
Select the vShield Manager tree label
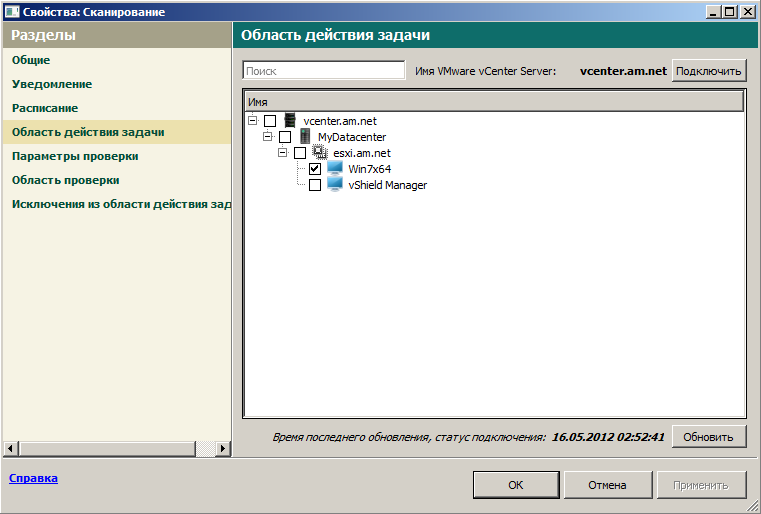[387, 185]
